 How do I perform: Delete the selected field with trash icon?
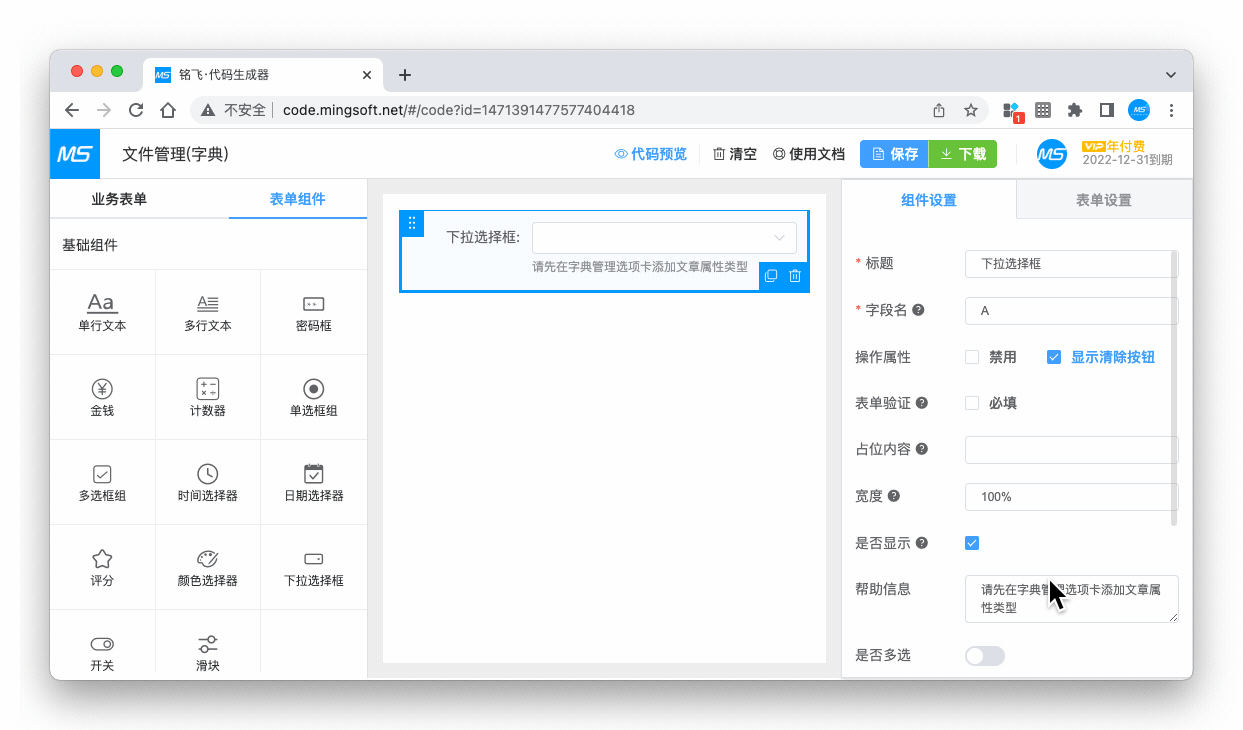point(795,276)
